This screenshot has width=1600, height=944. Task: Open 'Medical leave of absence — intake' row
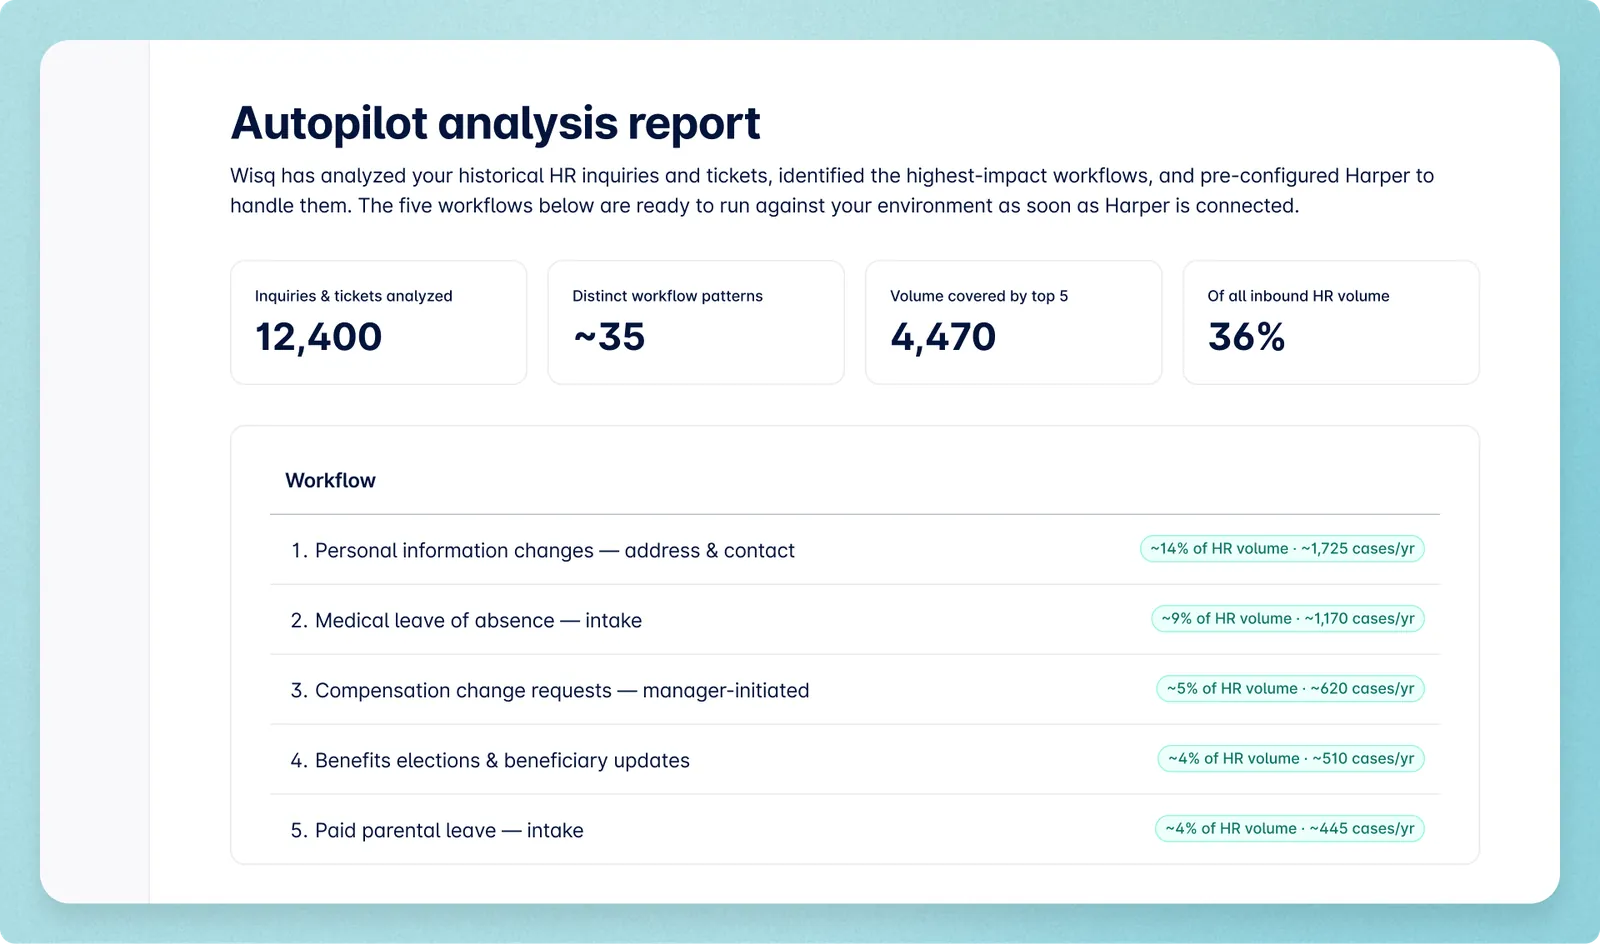(855, 620)
